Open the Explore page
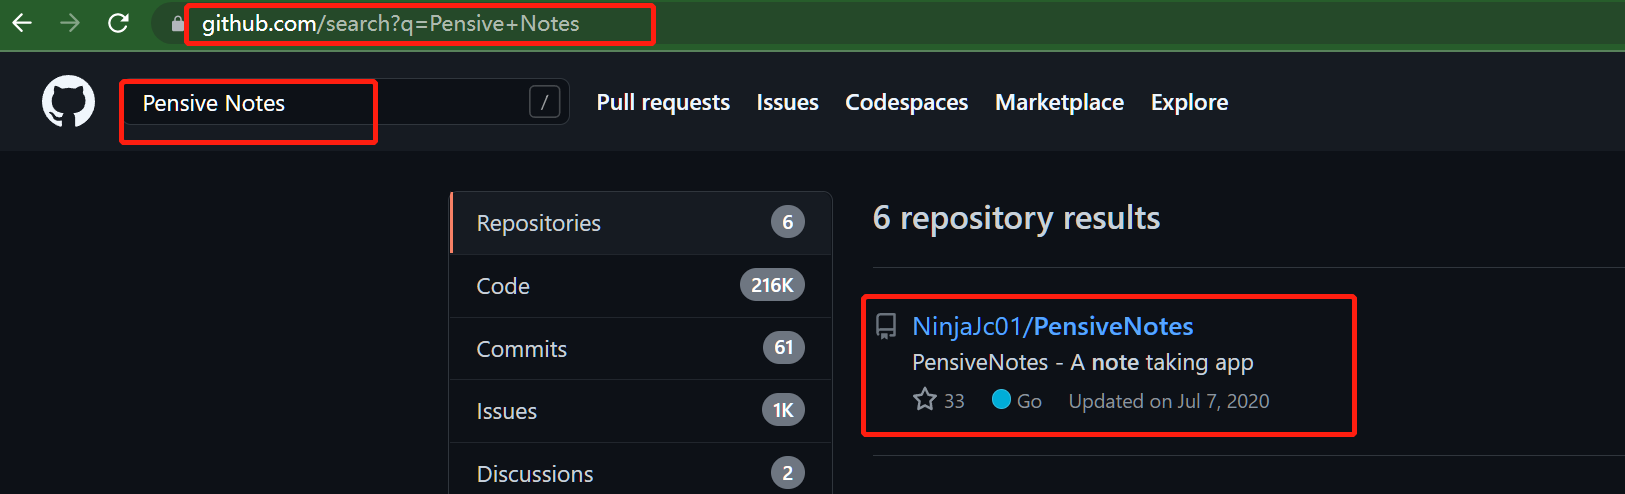 pos(1189,103)
